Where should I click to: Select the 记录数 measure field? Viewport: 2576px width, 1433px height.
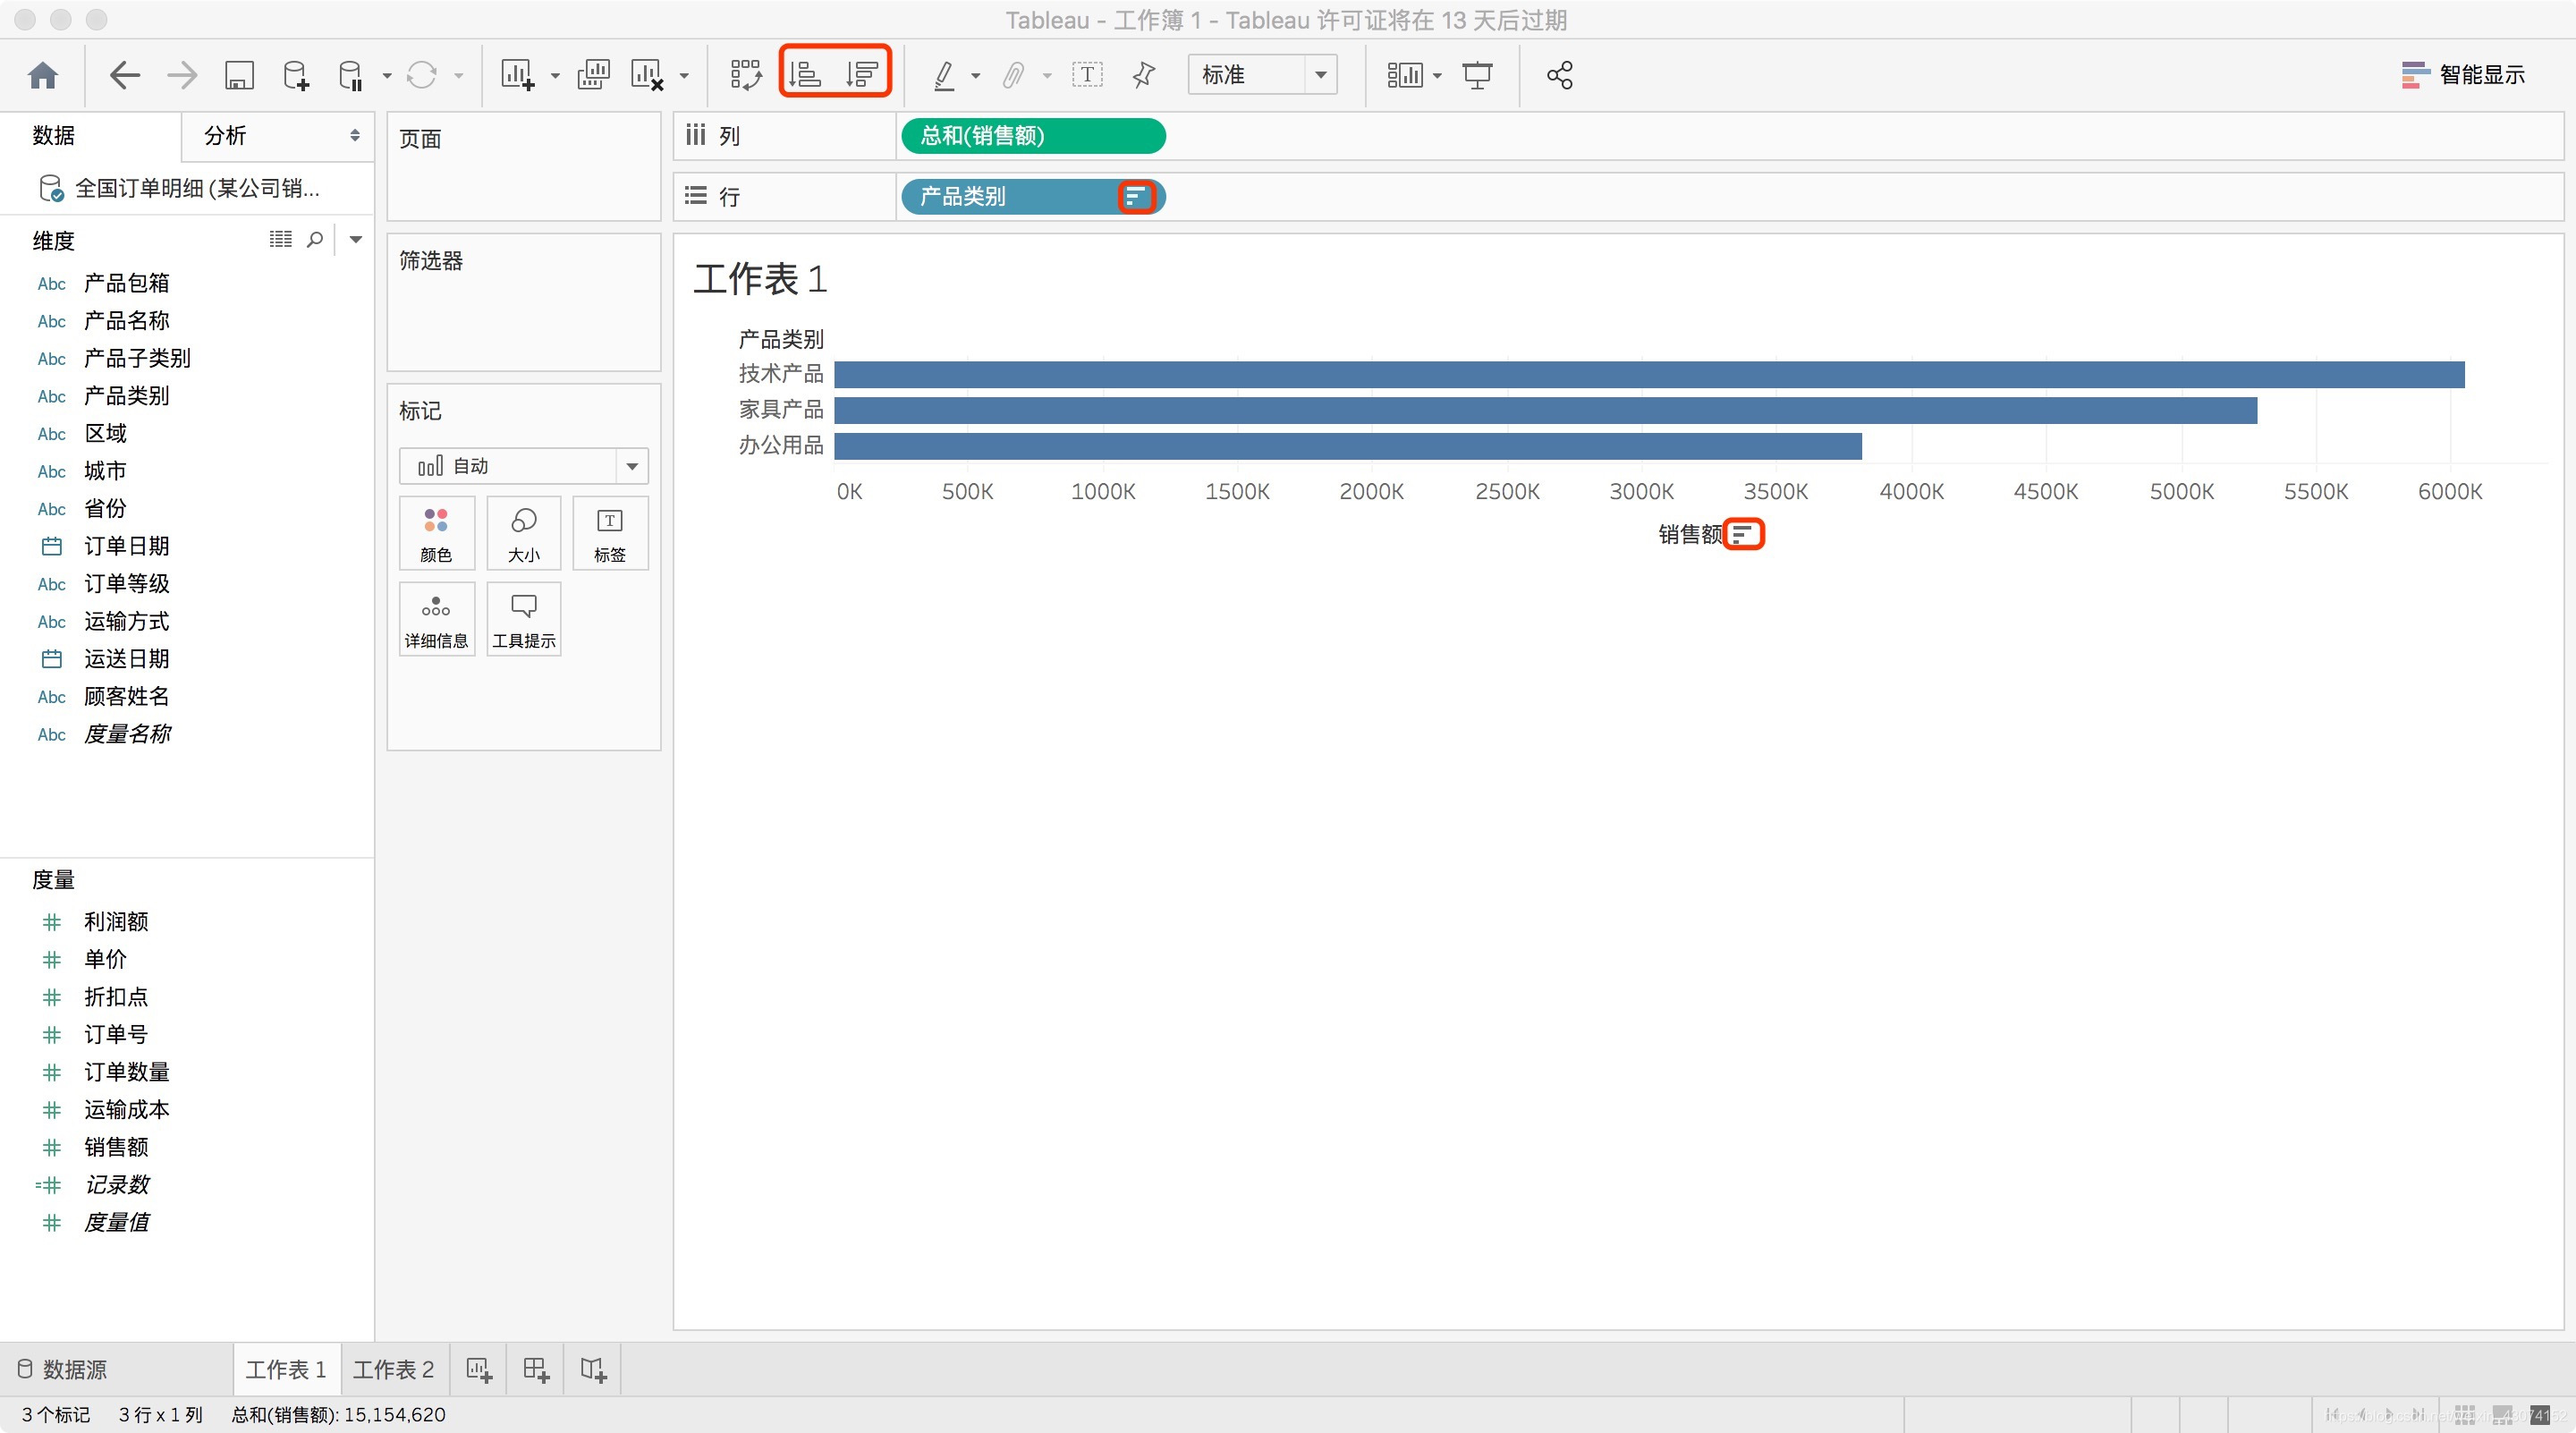[x=116, y=1184]
